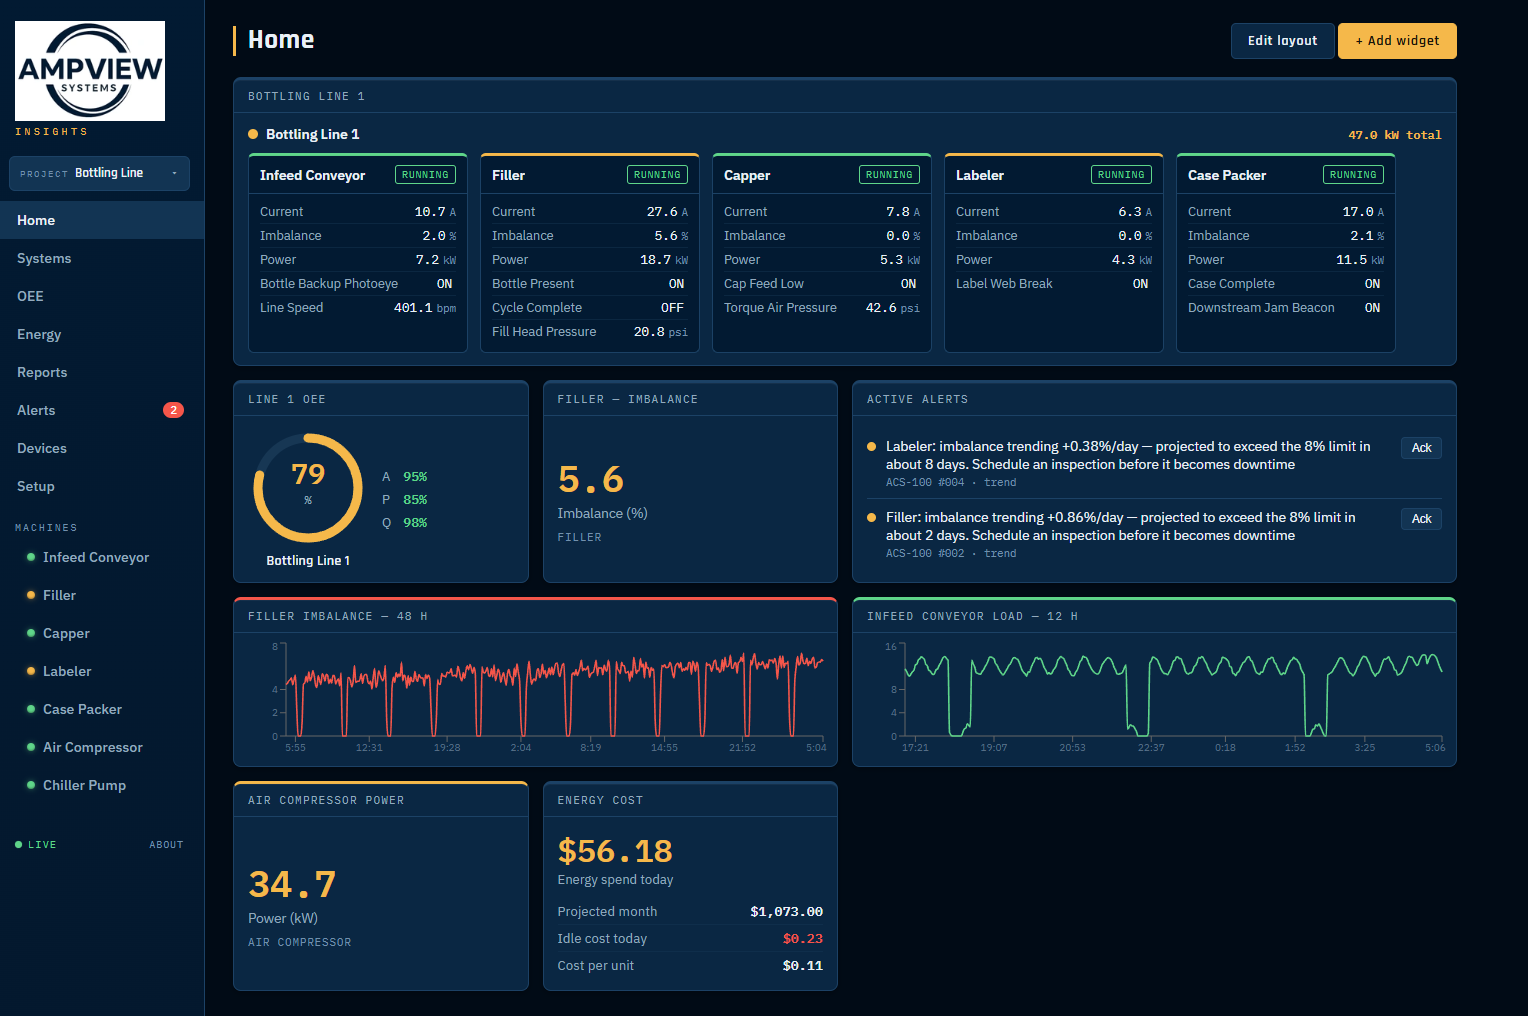This screenshot has width=1528, height=1016.
Task: Click the Filler RUNNING status badge
Action: pos(657,175)
